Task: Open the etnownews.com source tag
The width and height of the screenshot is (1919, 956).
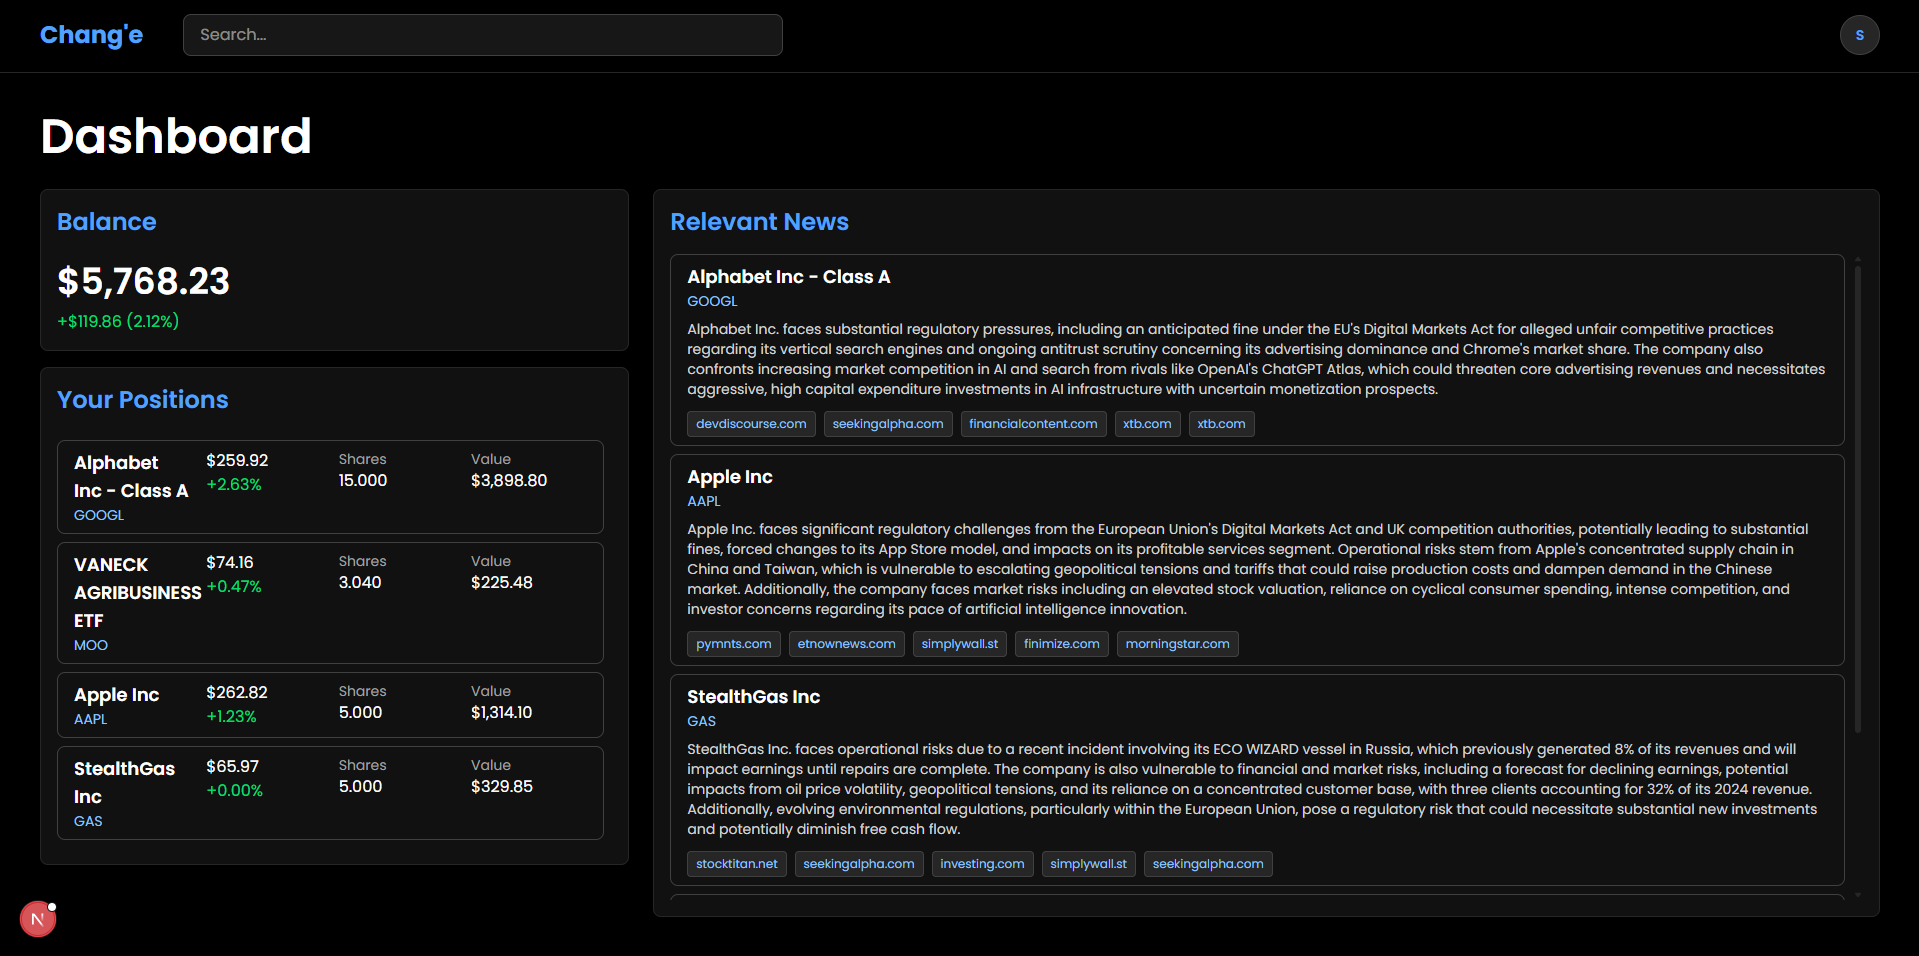Action: 846,644
